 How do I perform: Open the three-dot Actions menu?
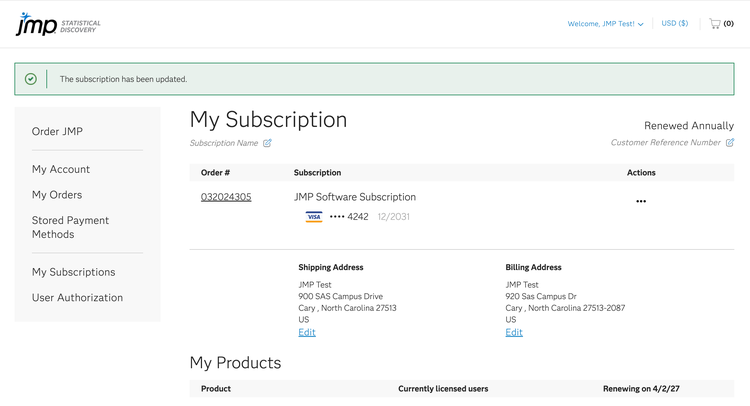point(641,201)
